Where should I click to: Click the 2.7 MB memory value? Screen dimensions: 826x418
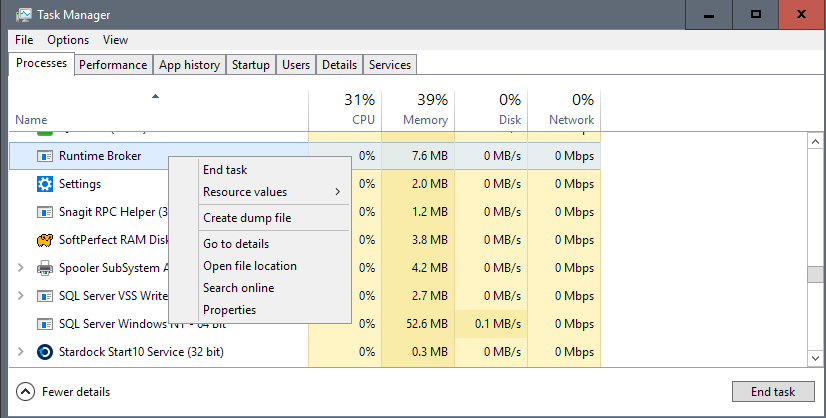tap(430, 296)
